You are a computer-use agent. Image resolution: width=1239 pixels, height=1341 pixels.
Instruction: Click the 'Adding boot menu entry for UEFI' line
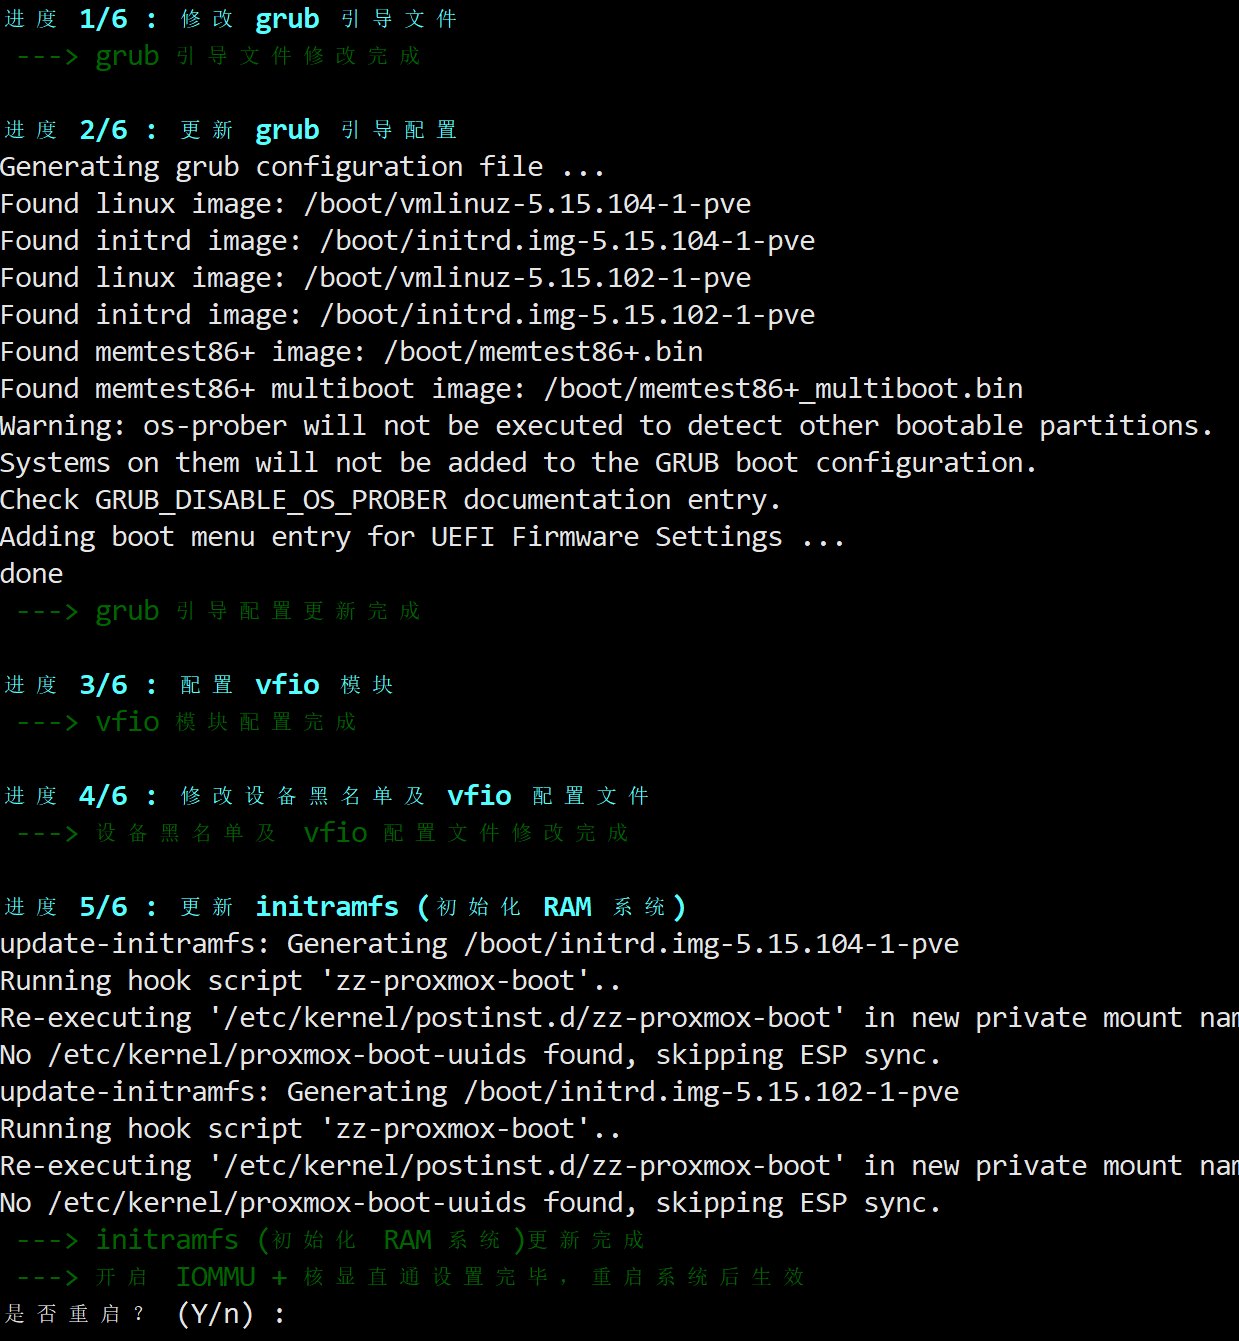tap(422, 537)
